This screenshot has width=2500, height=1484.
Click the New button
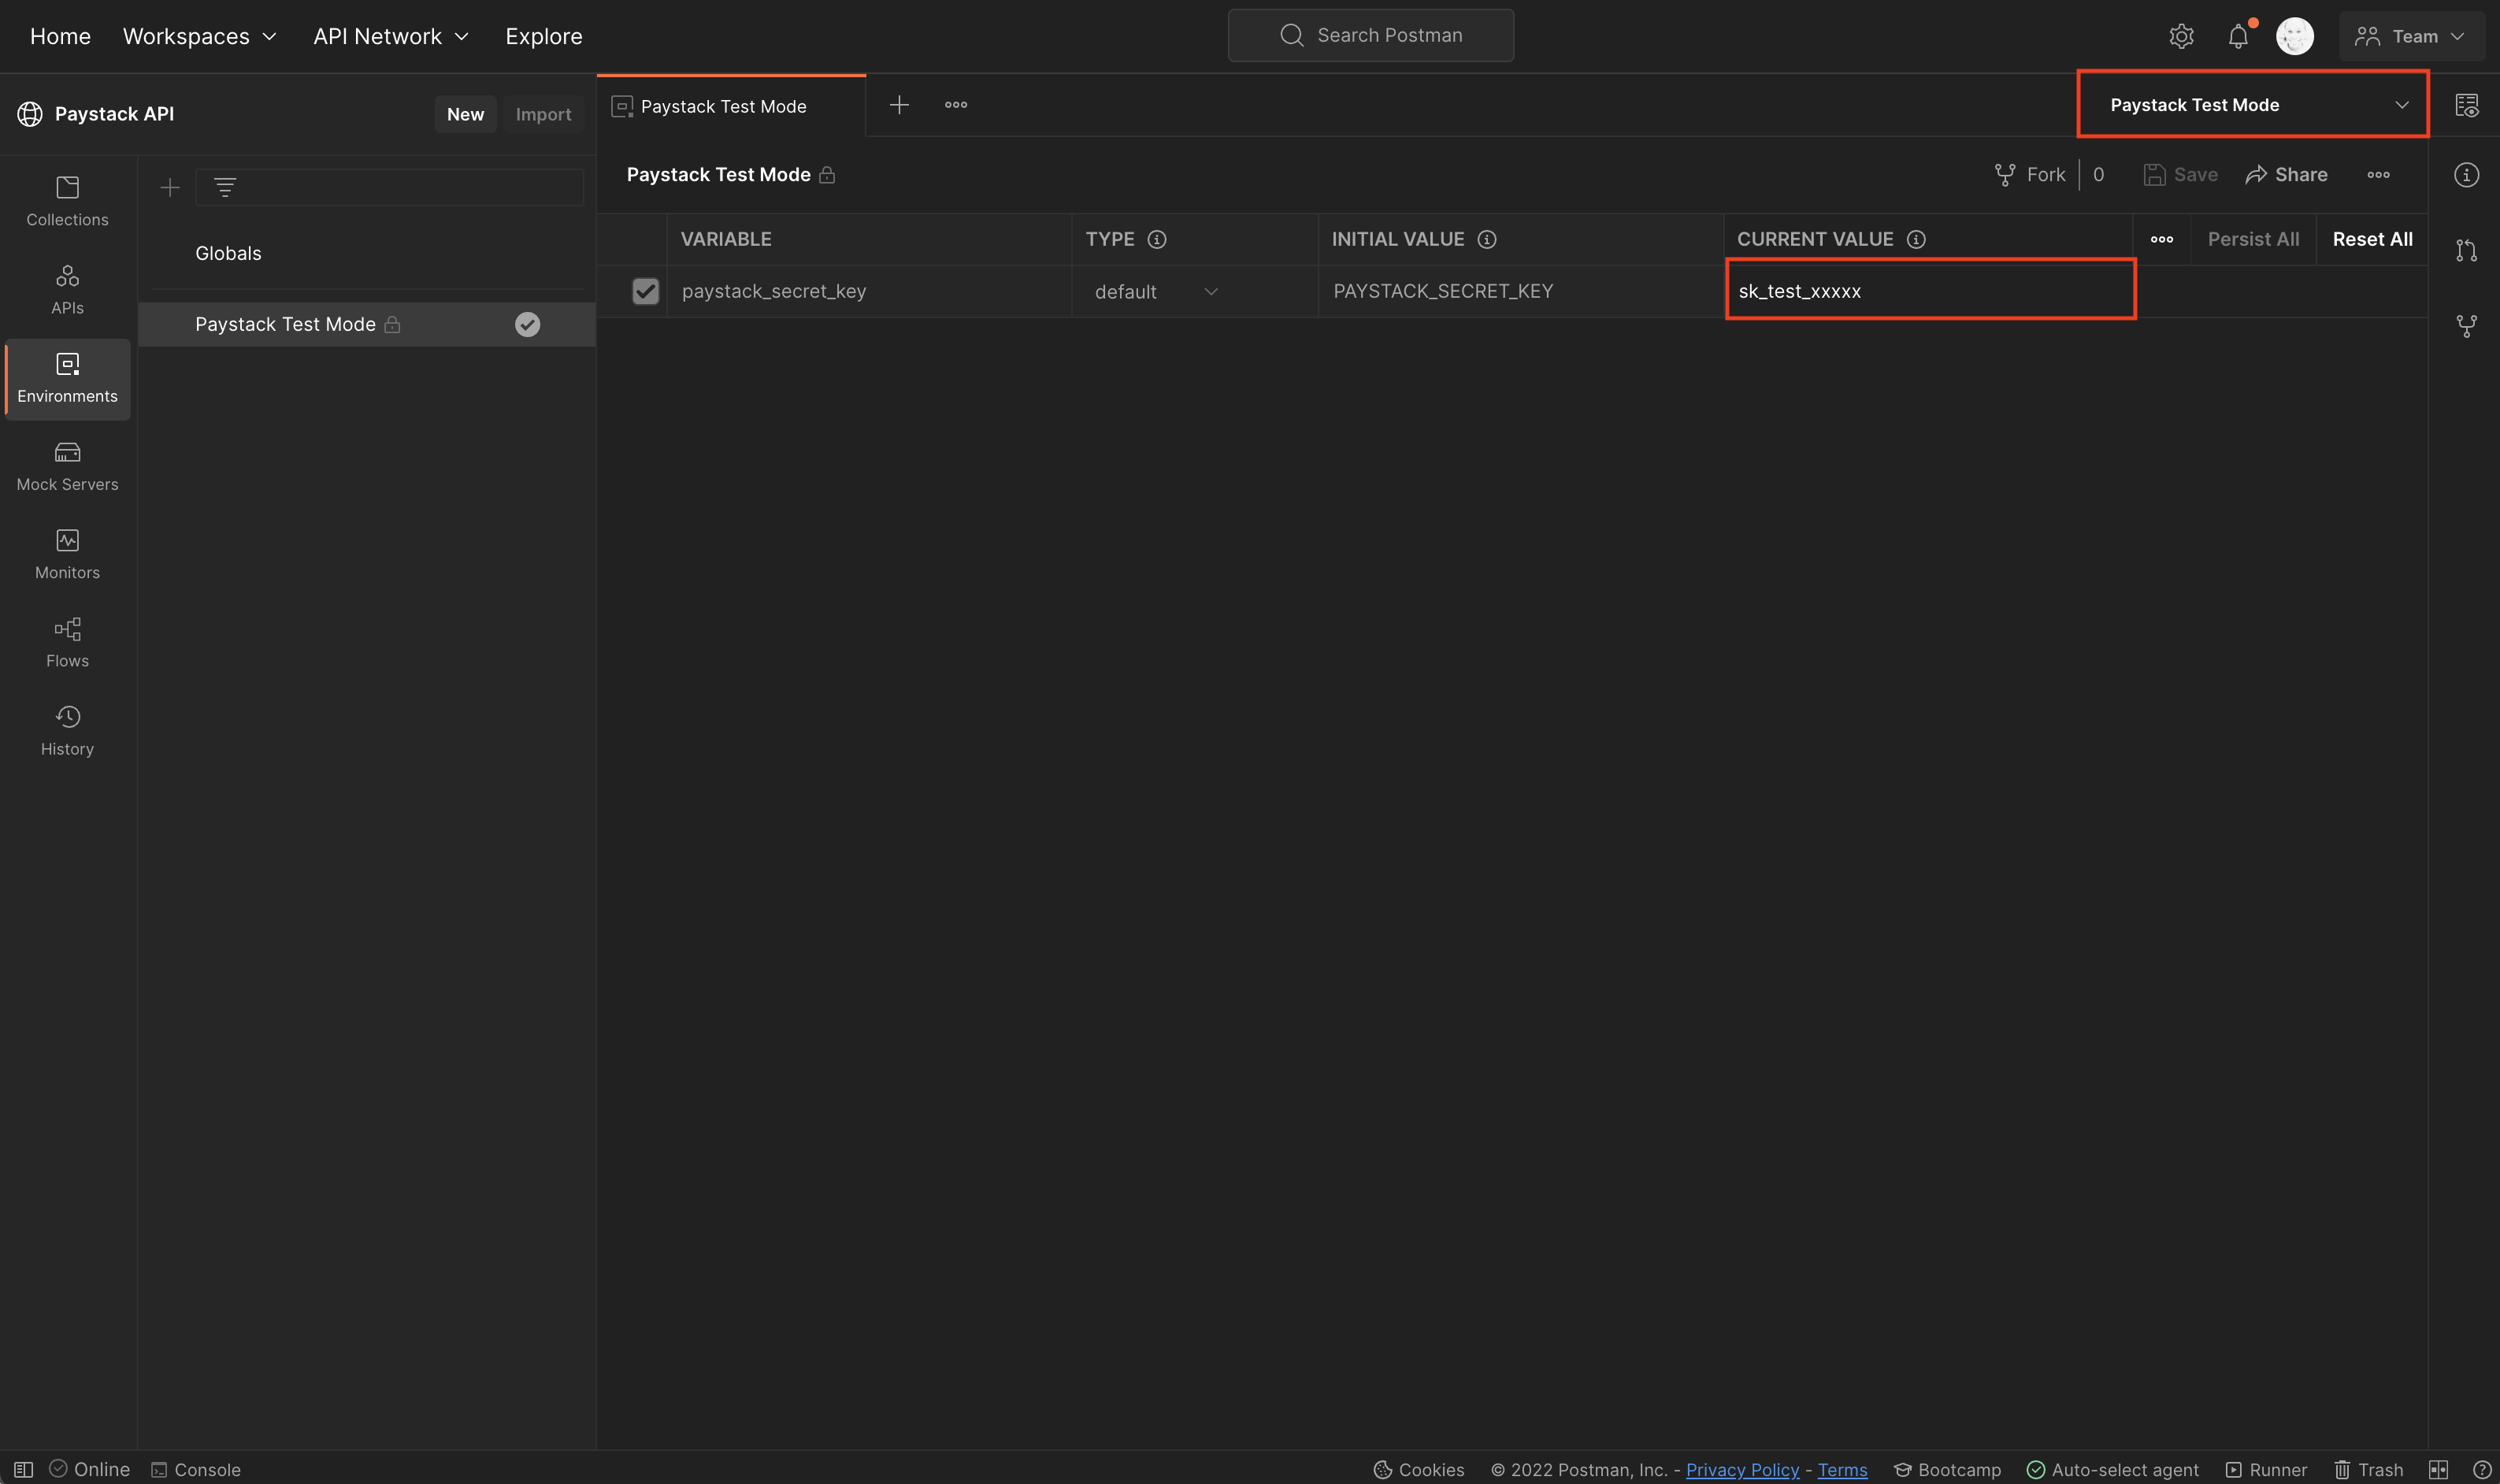pyautogui.click(x=465, y=114)
